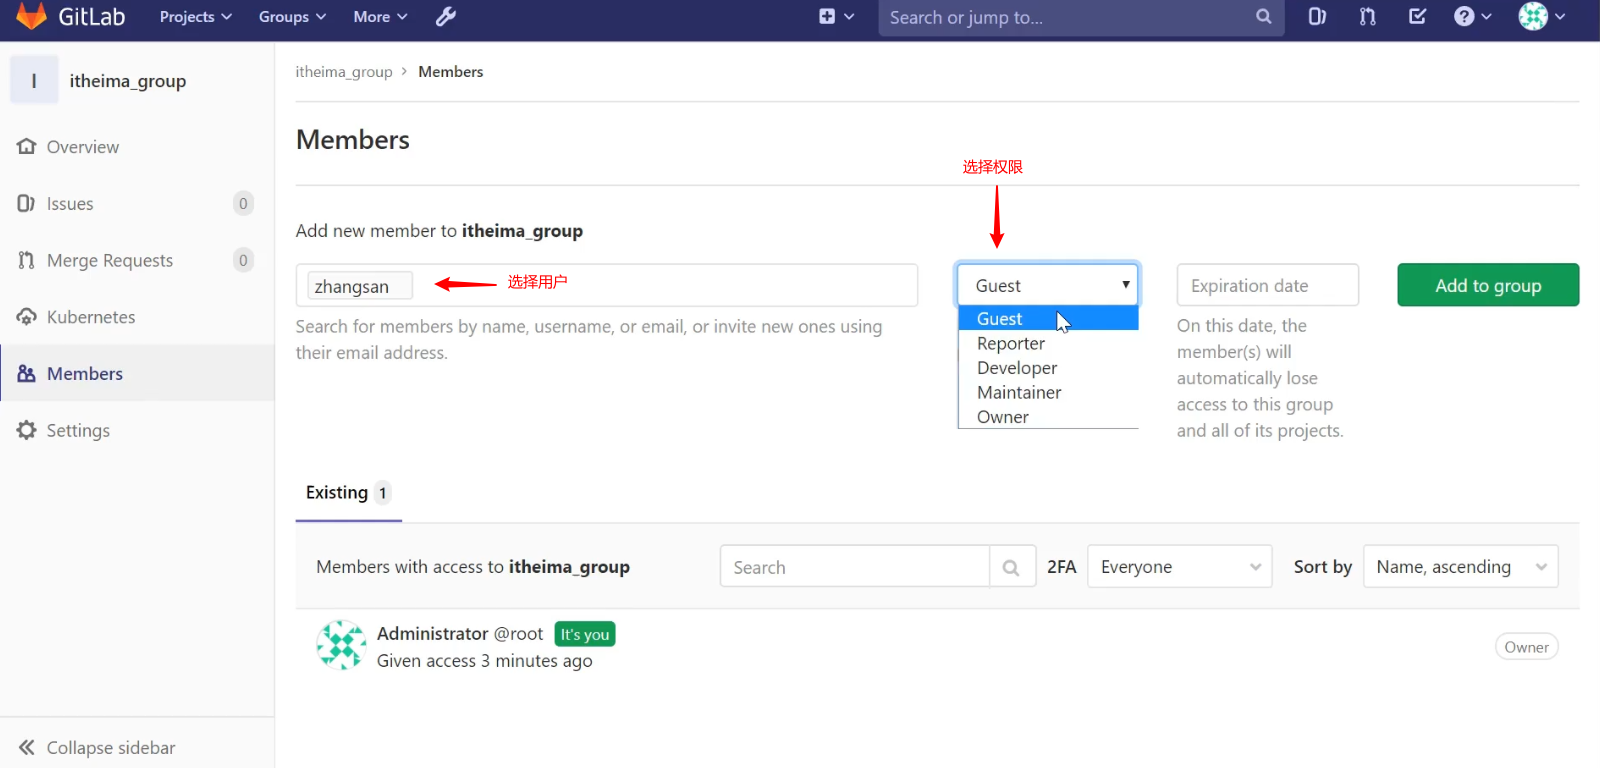Select Maintainer in the role list

[1048, 393]
